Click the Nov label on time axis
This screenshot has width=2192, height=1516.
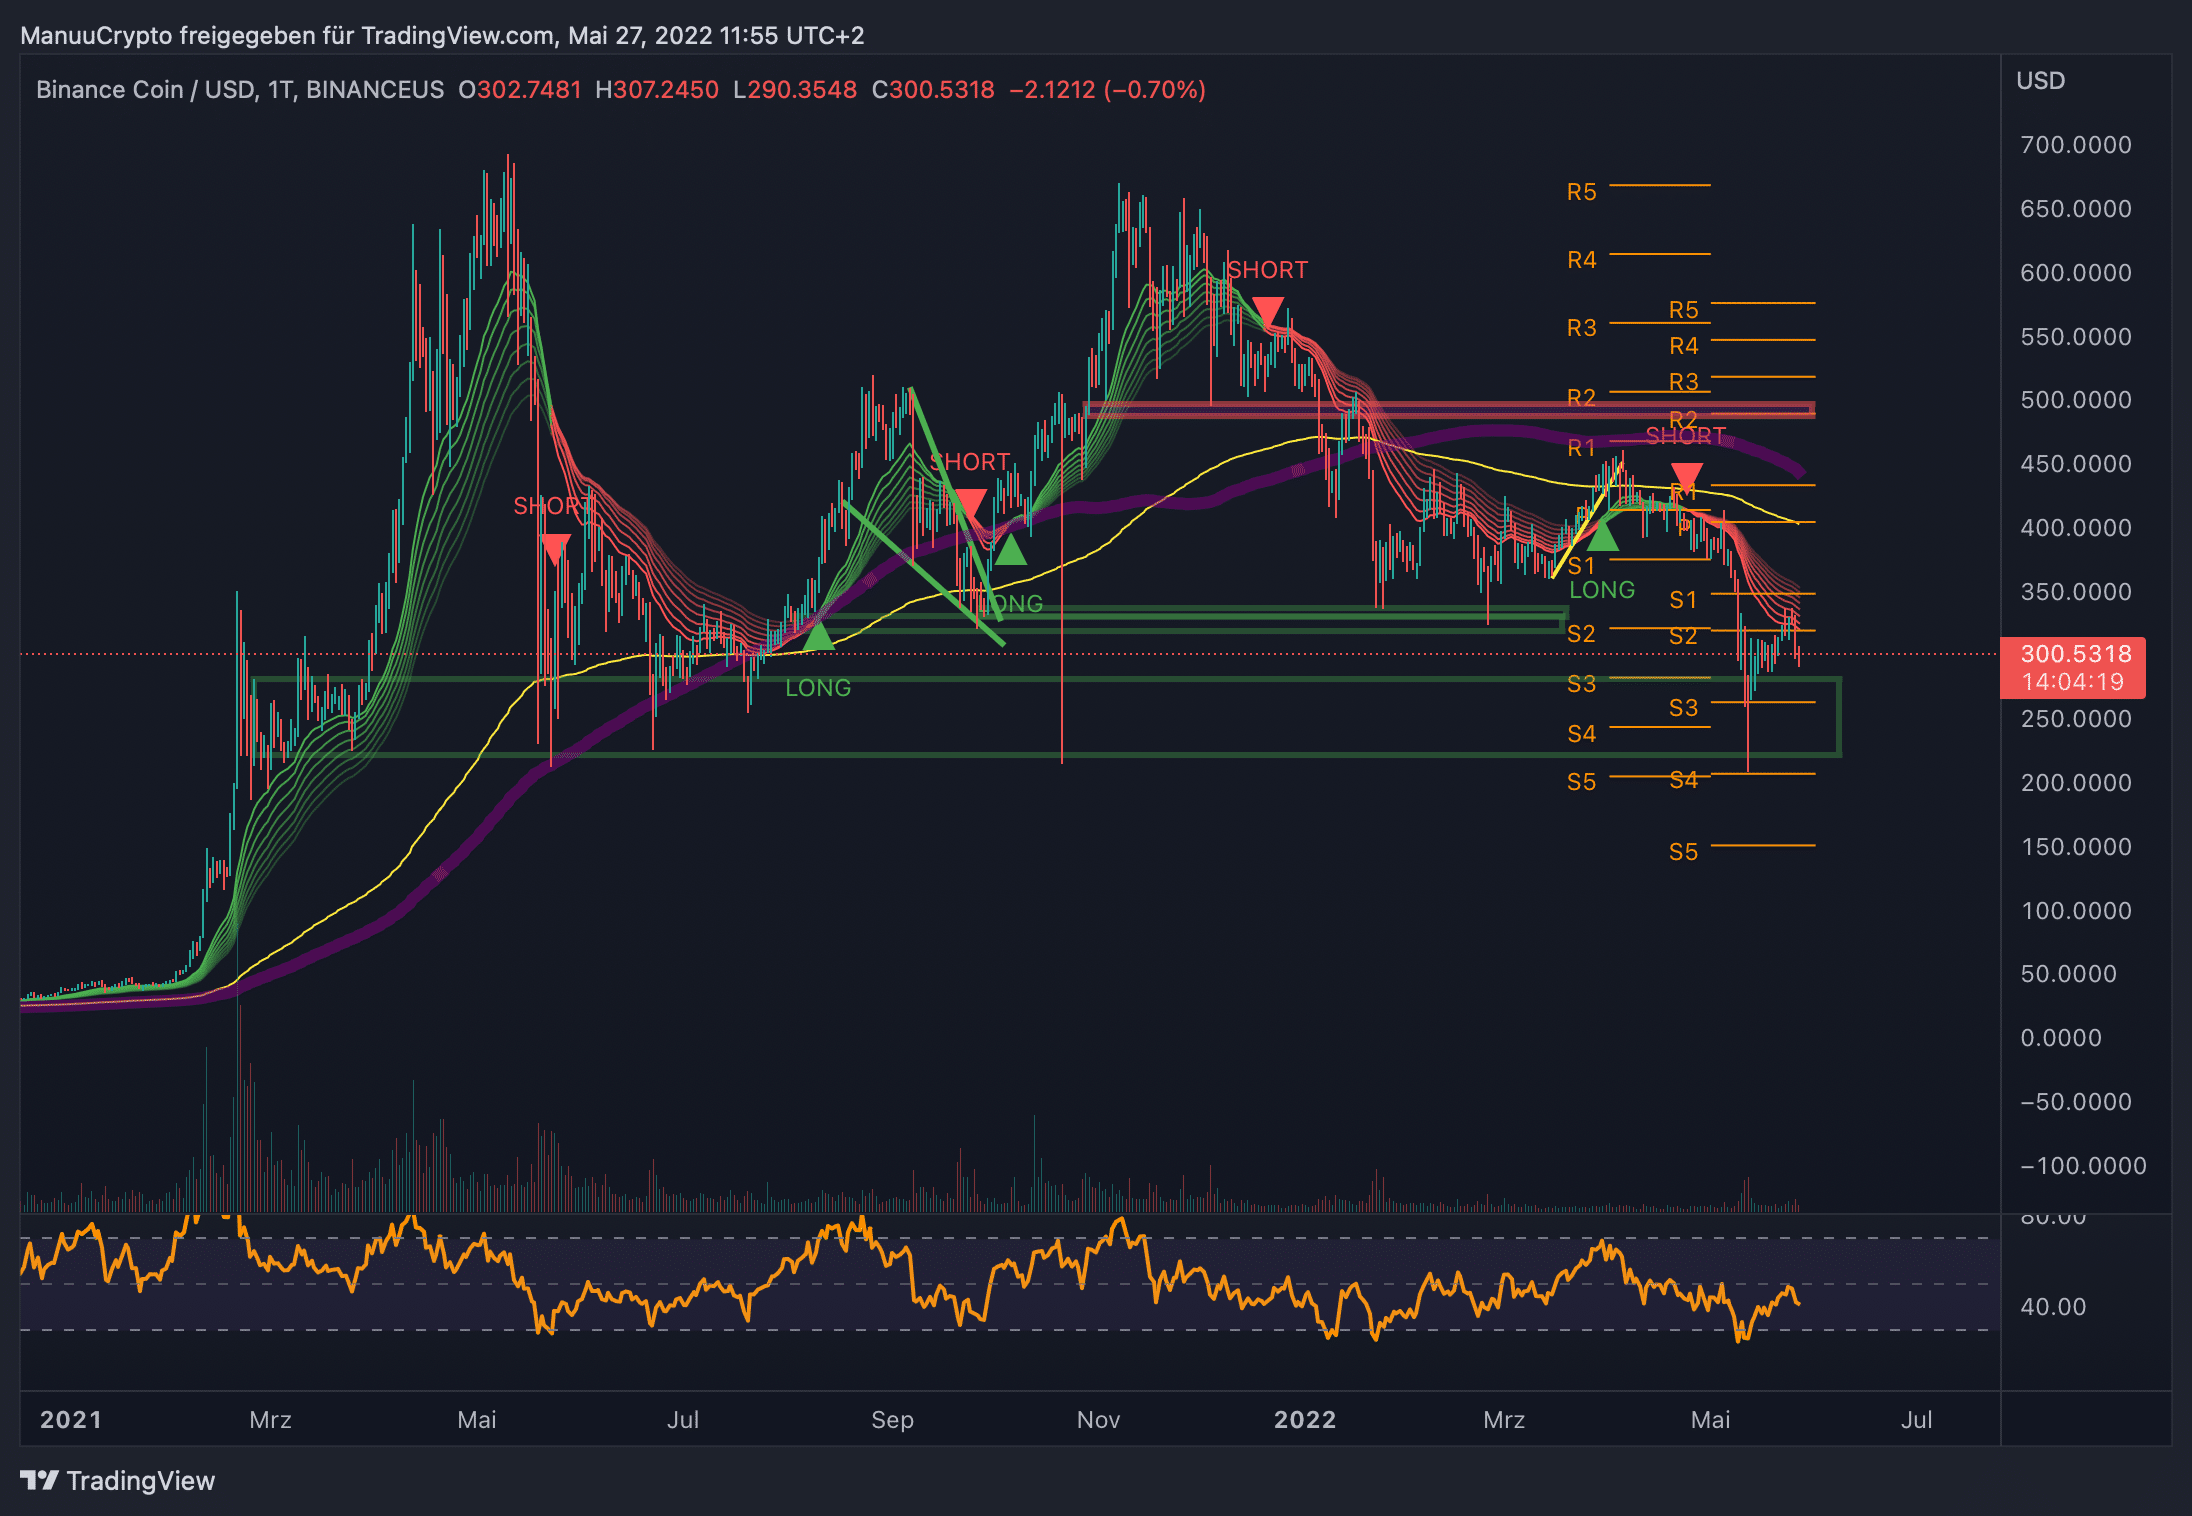click(1098, 1420)
